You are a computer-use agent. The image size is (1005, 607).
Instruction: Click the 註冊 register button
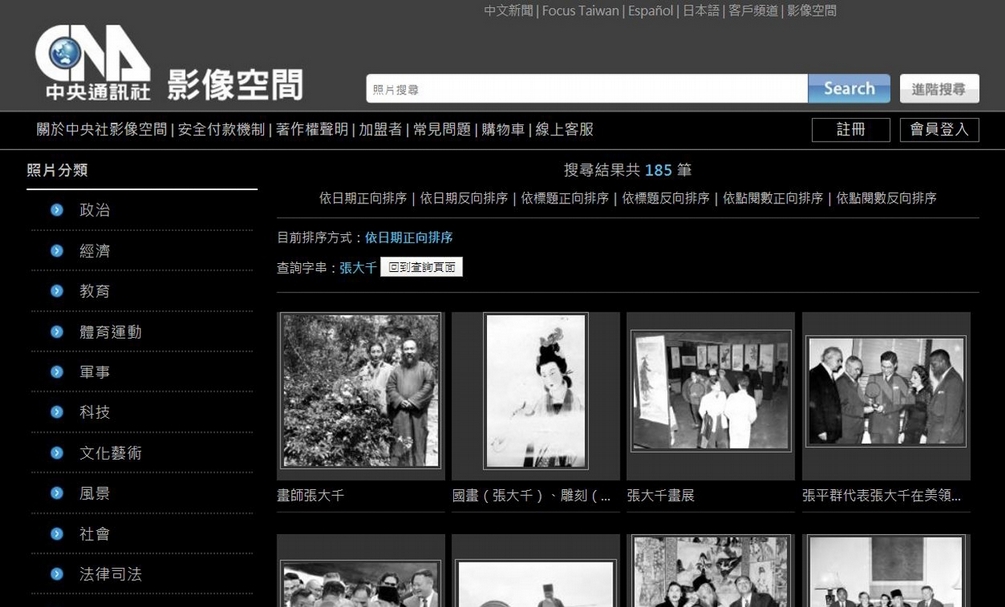pos(851,129)
